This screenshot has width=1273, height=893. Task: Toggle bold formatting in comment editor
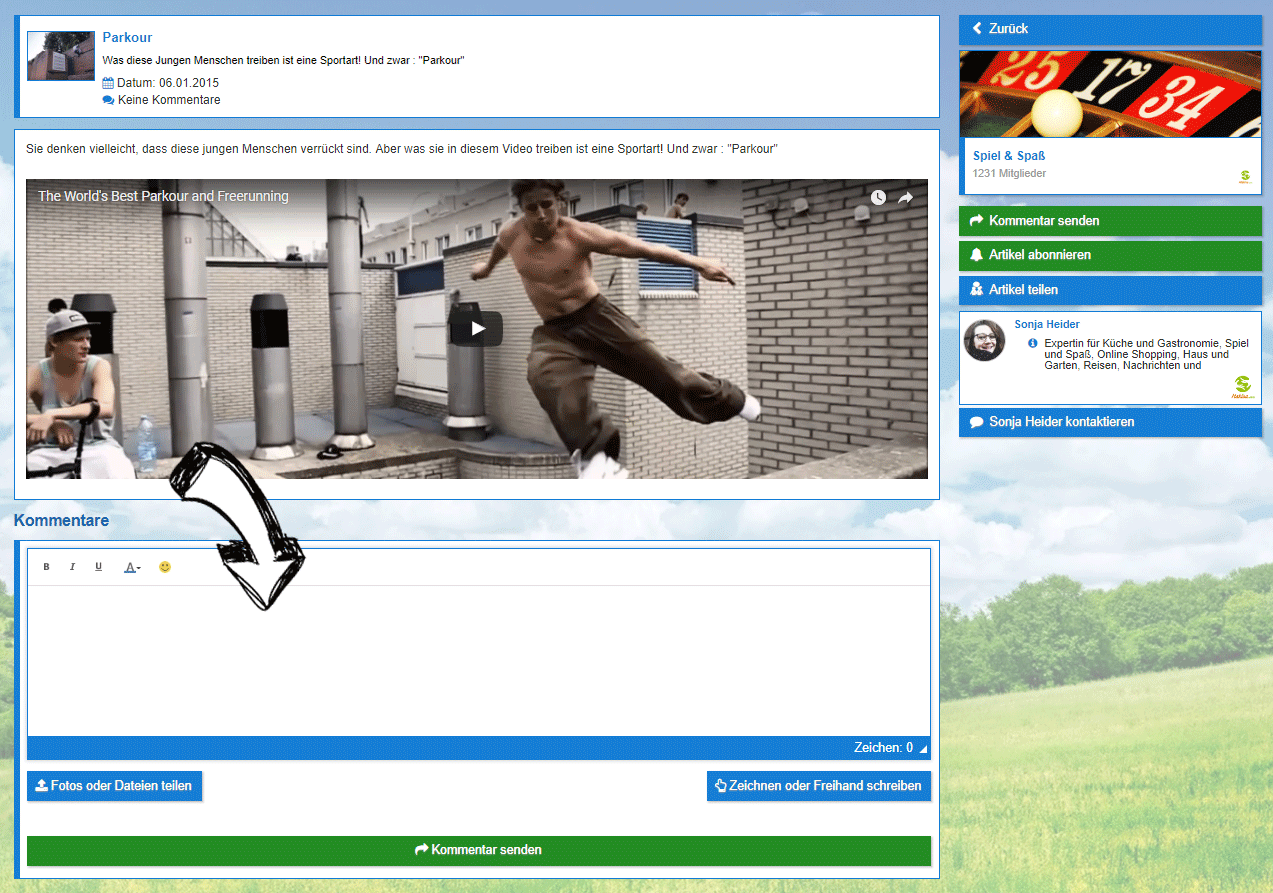(x=46, y=567)
